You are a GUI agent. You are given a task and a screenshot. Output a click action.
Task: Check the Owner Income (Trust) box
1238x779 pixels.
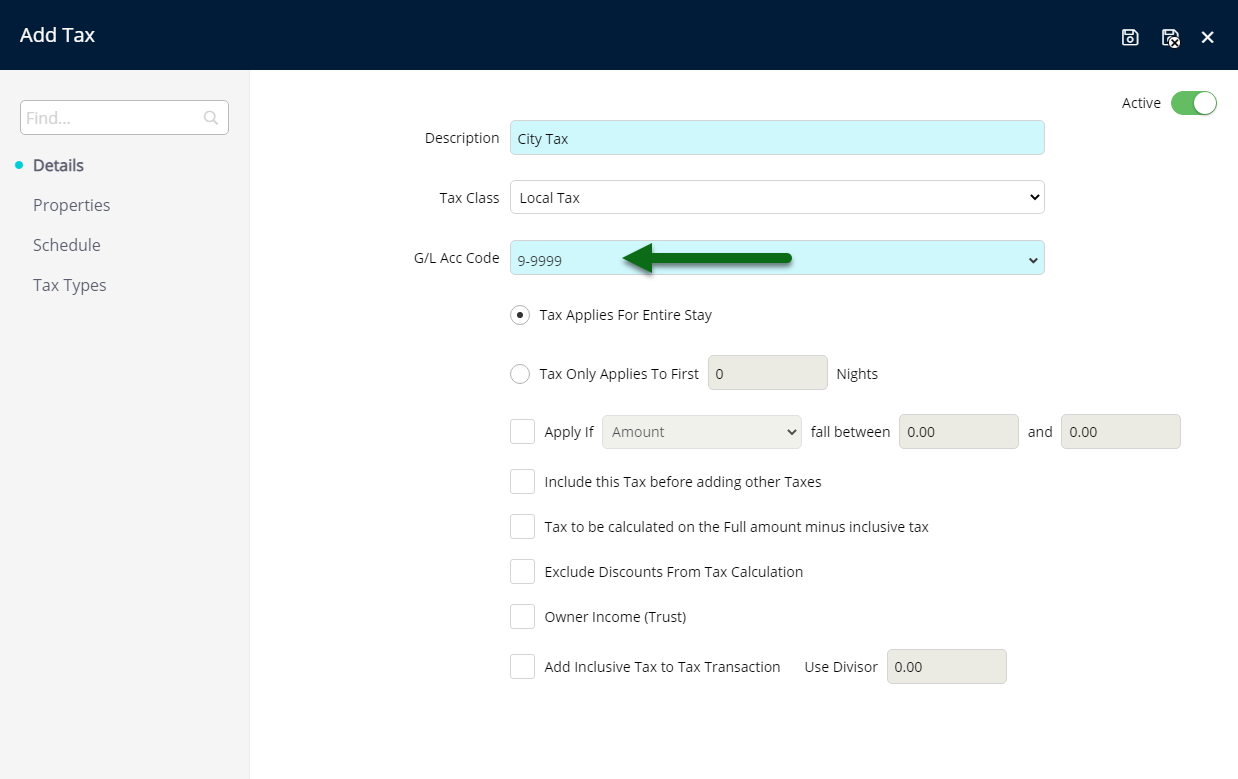click(x=522, y=617)
